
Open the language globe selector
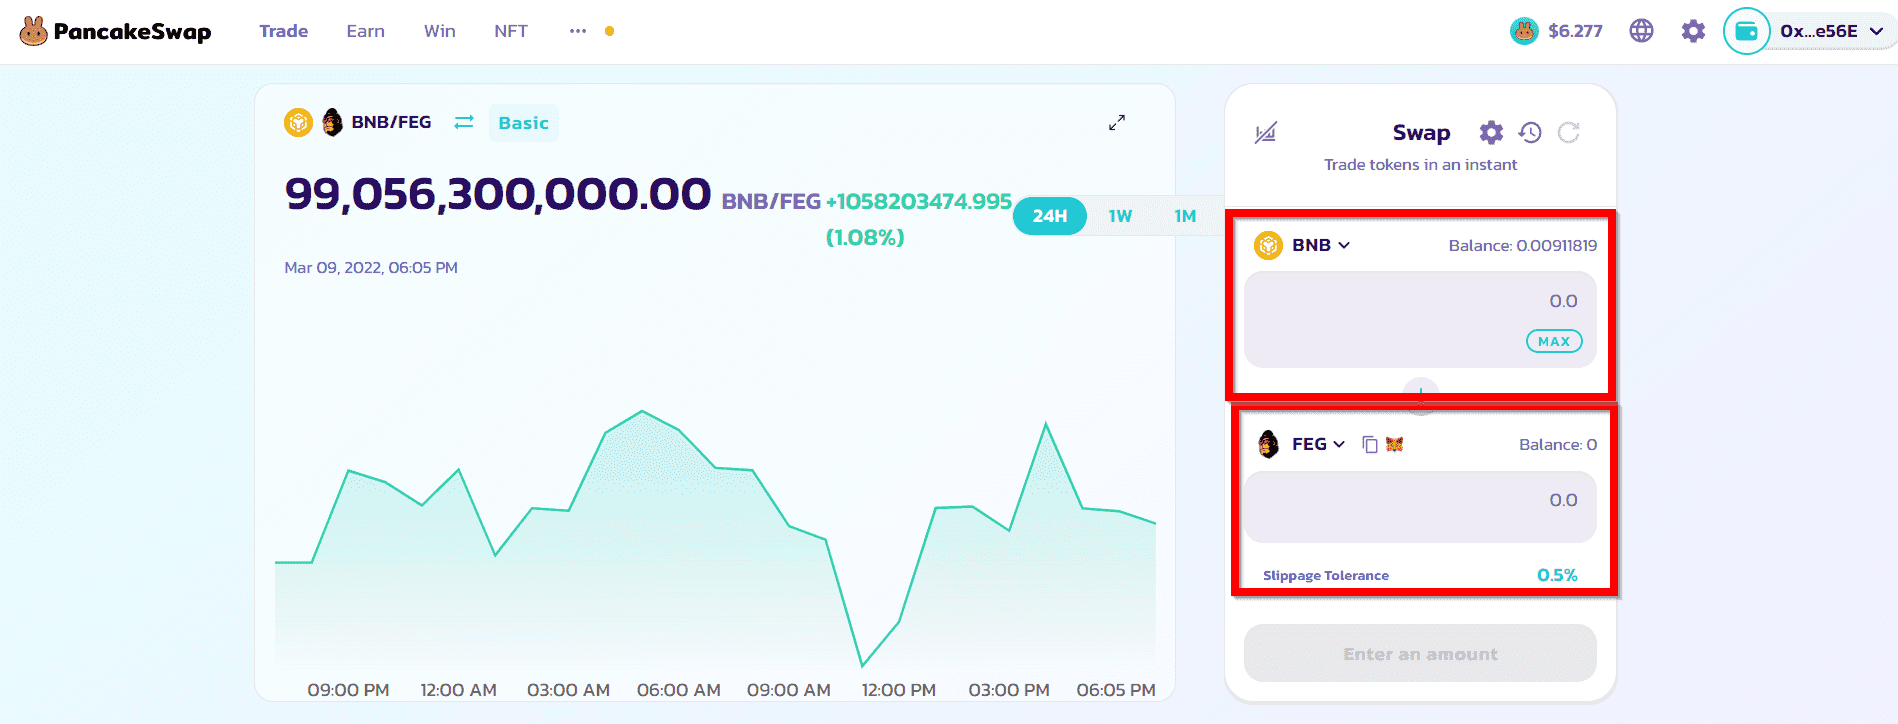[1641, 31]
